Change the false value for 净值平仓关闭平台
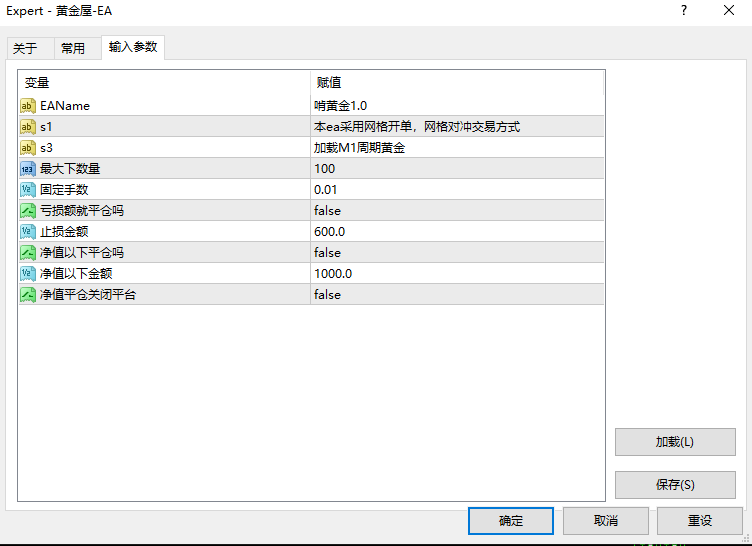Image resolution: width=752 pixels, height=546 pixels. coord(327,295)
